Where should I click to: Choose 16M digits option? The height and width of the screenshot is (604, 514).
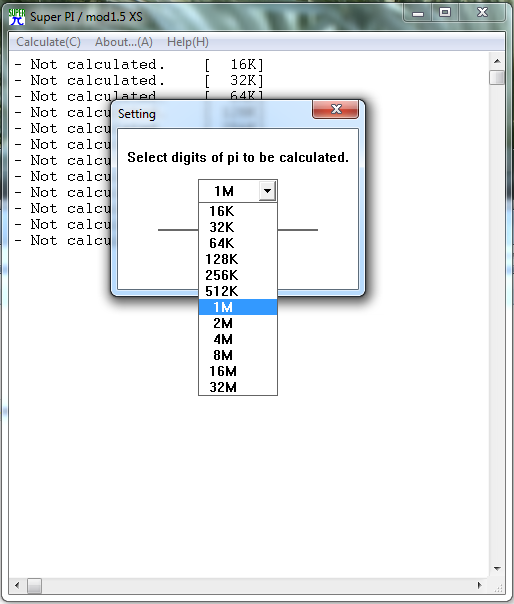[238, 371]
